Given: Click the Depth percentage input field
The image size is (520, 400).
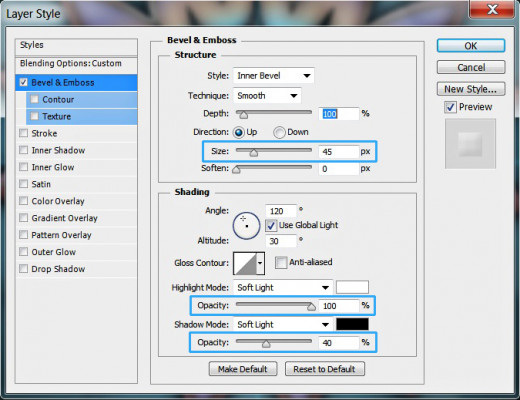Looking at the screenshot, I should pyautogui.click(x=339, y=114).
